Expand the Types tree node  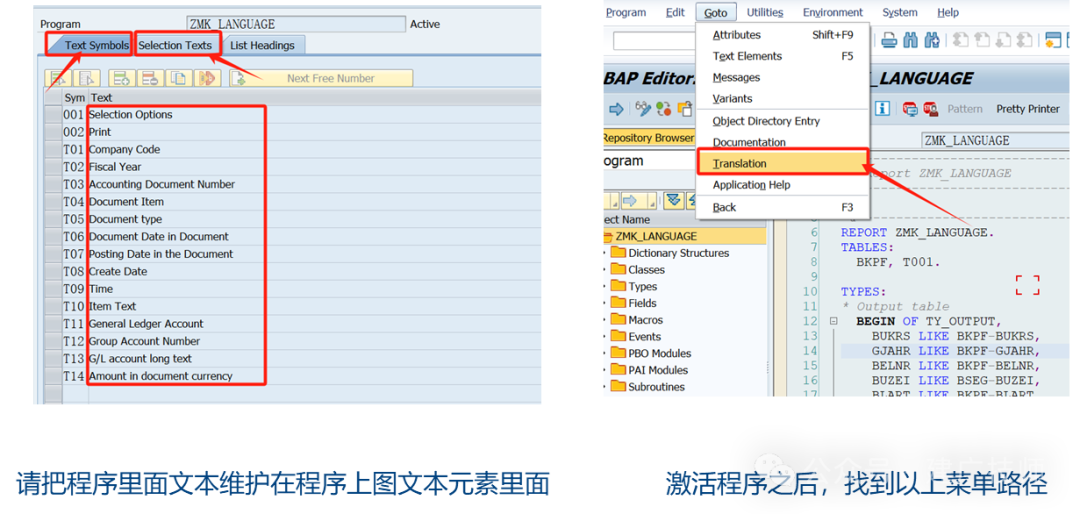pos(605,287)
